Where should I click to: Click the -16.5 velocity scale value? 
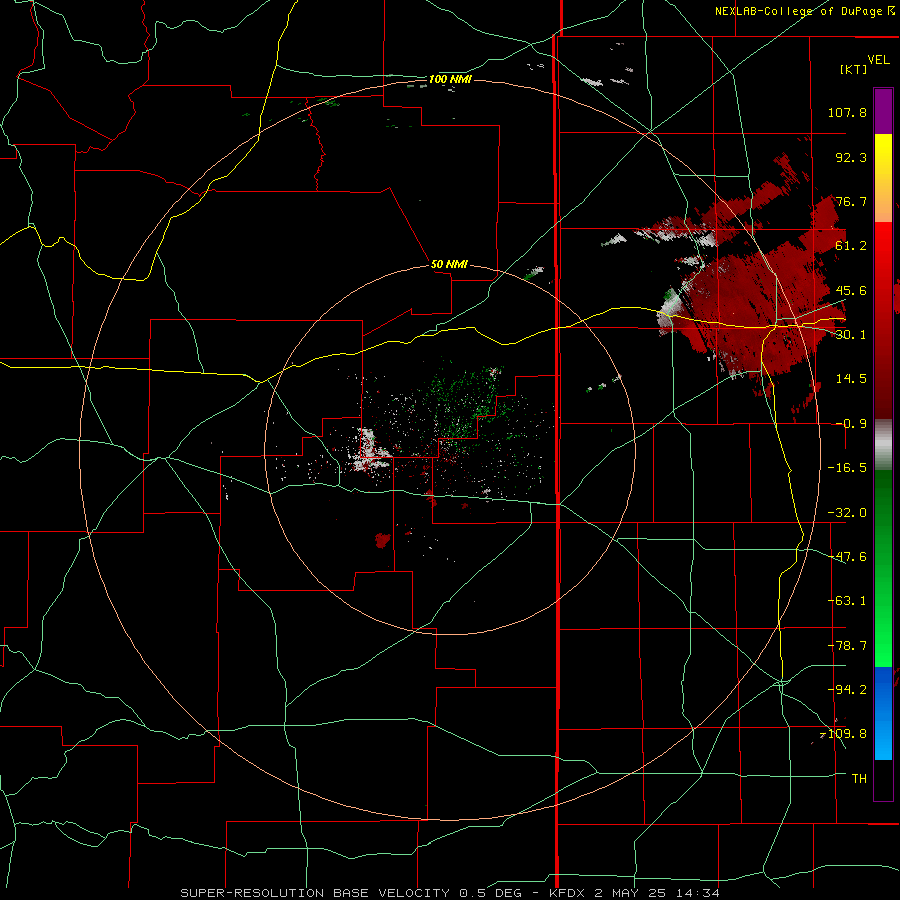847,468
